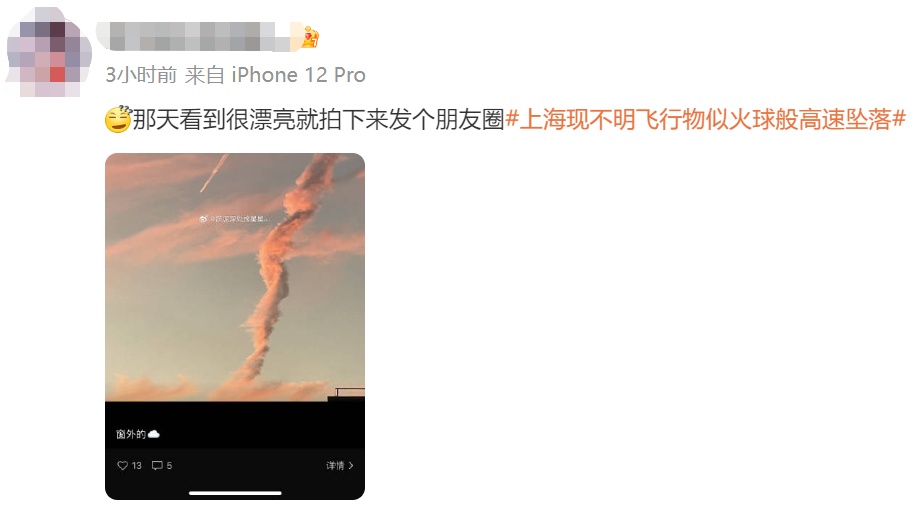Click the rooftop railing in photo corner
Image resolution: width=920 pixels, height=514 pixels.
coord(347,393)
